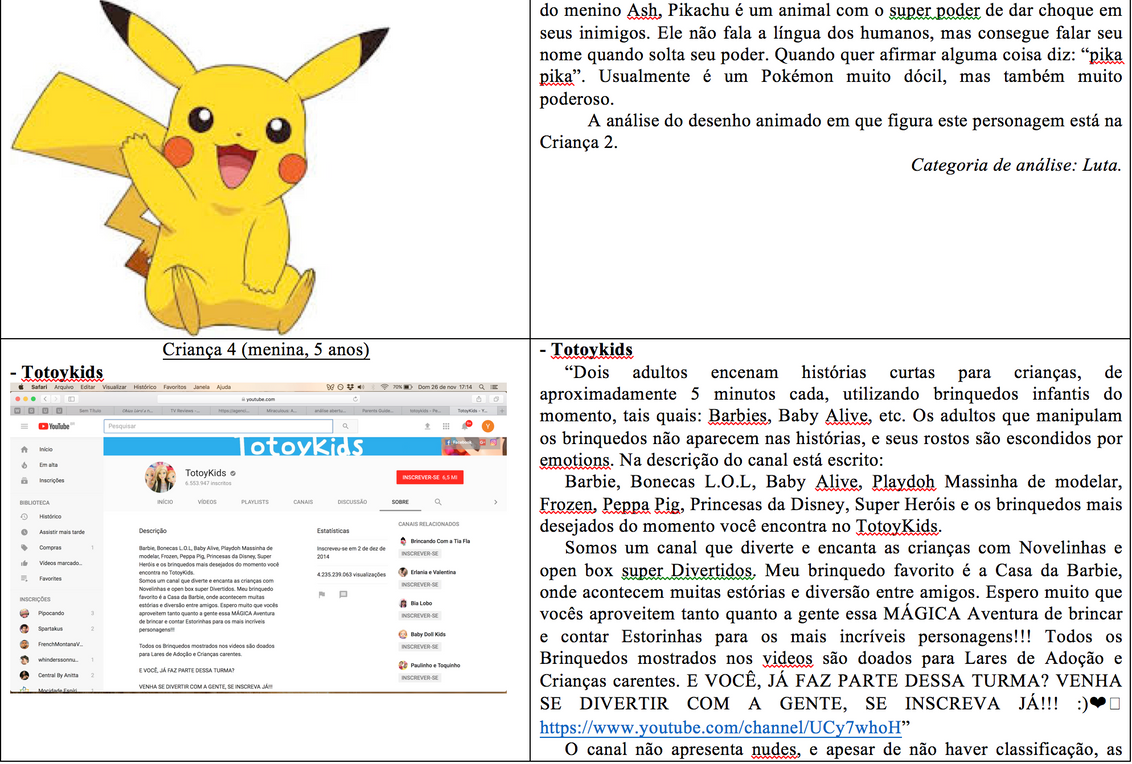
Task: Click the flag report icon under Estatísticas
Action: click(321, 594)
